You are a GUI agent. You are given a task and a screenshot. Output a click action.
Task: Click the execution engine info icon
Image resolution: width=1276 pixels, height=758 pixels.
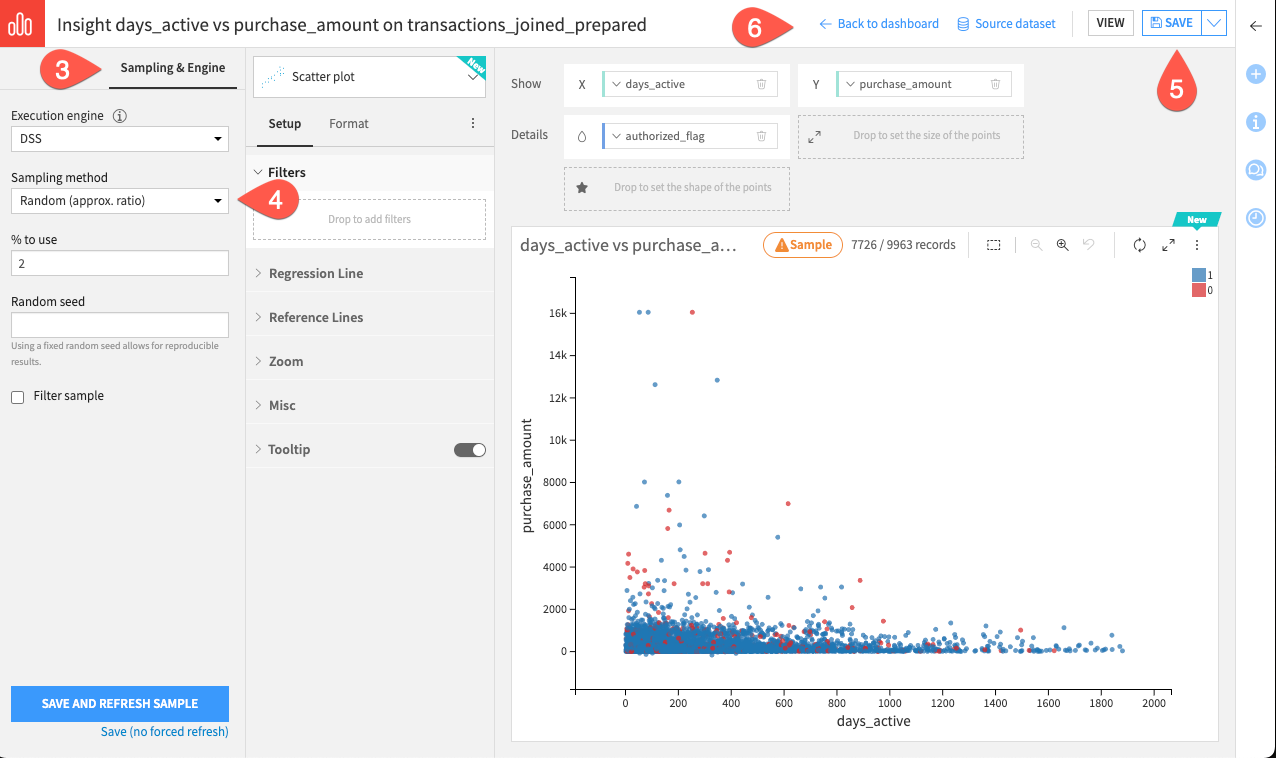120,116
